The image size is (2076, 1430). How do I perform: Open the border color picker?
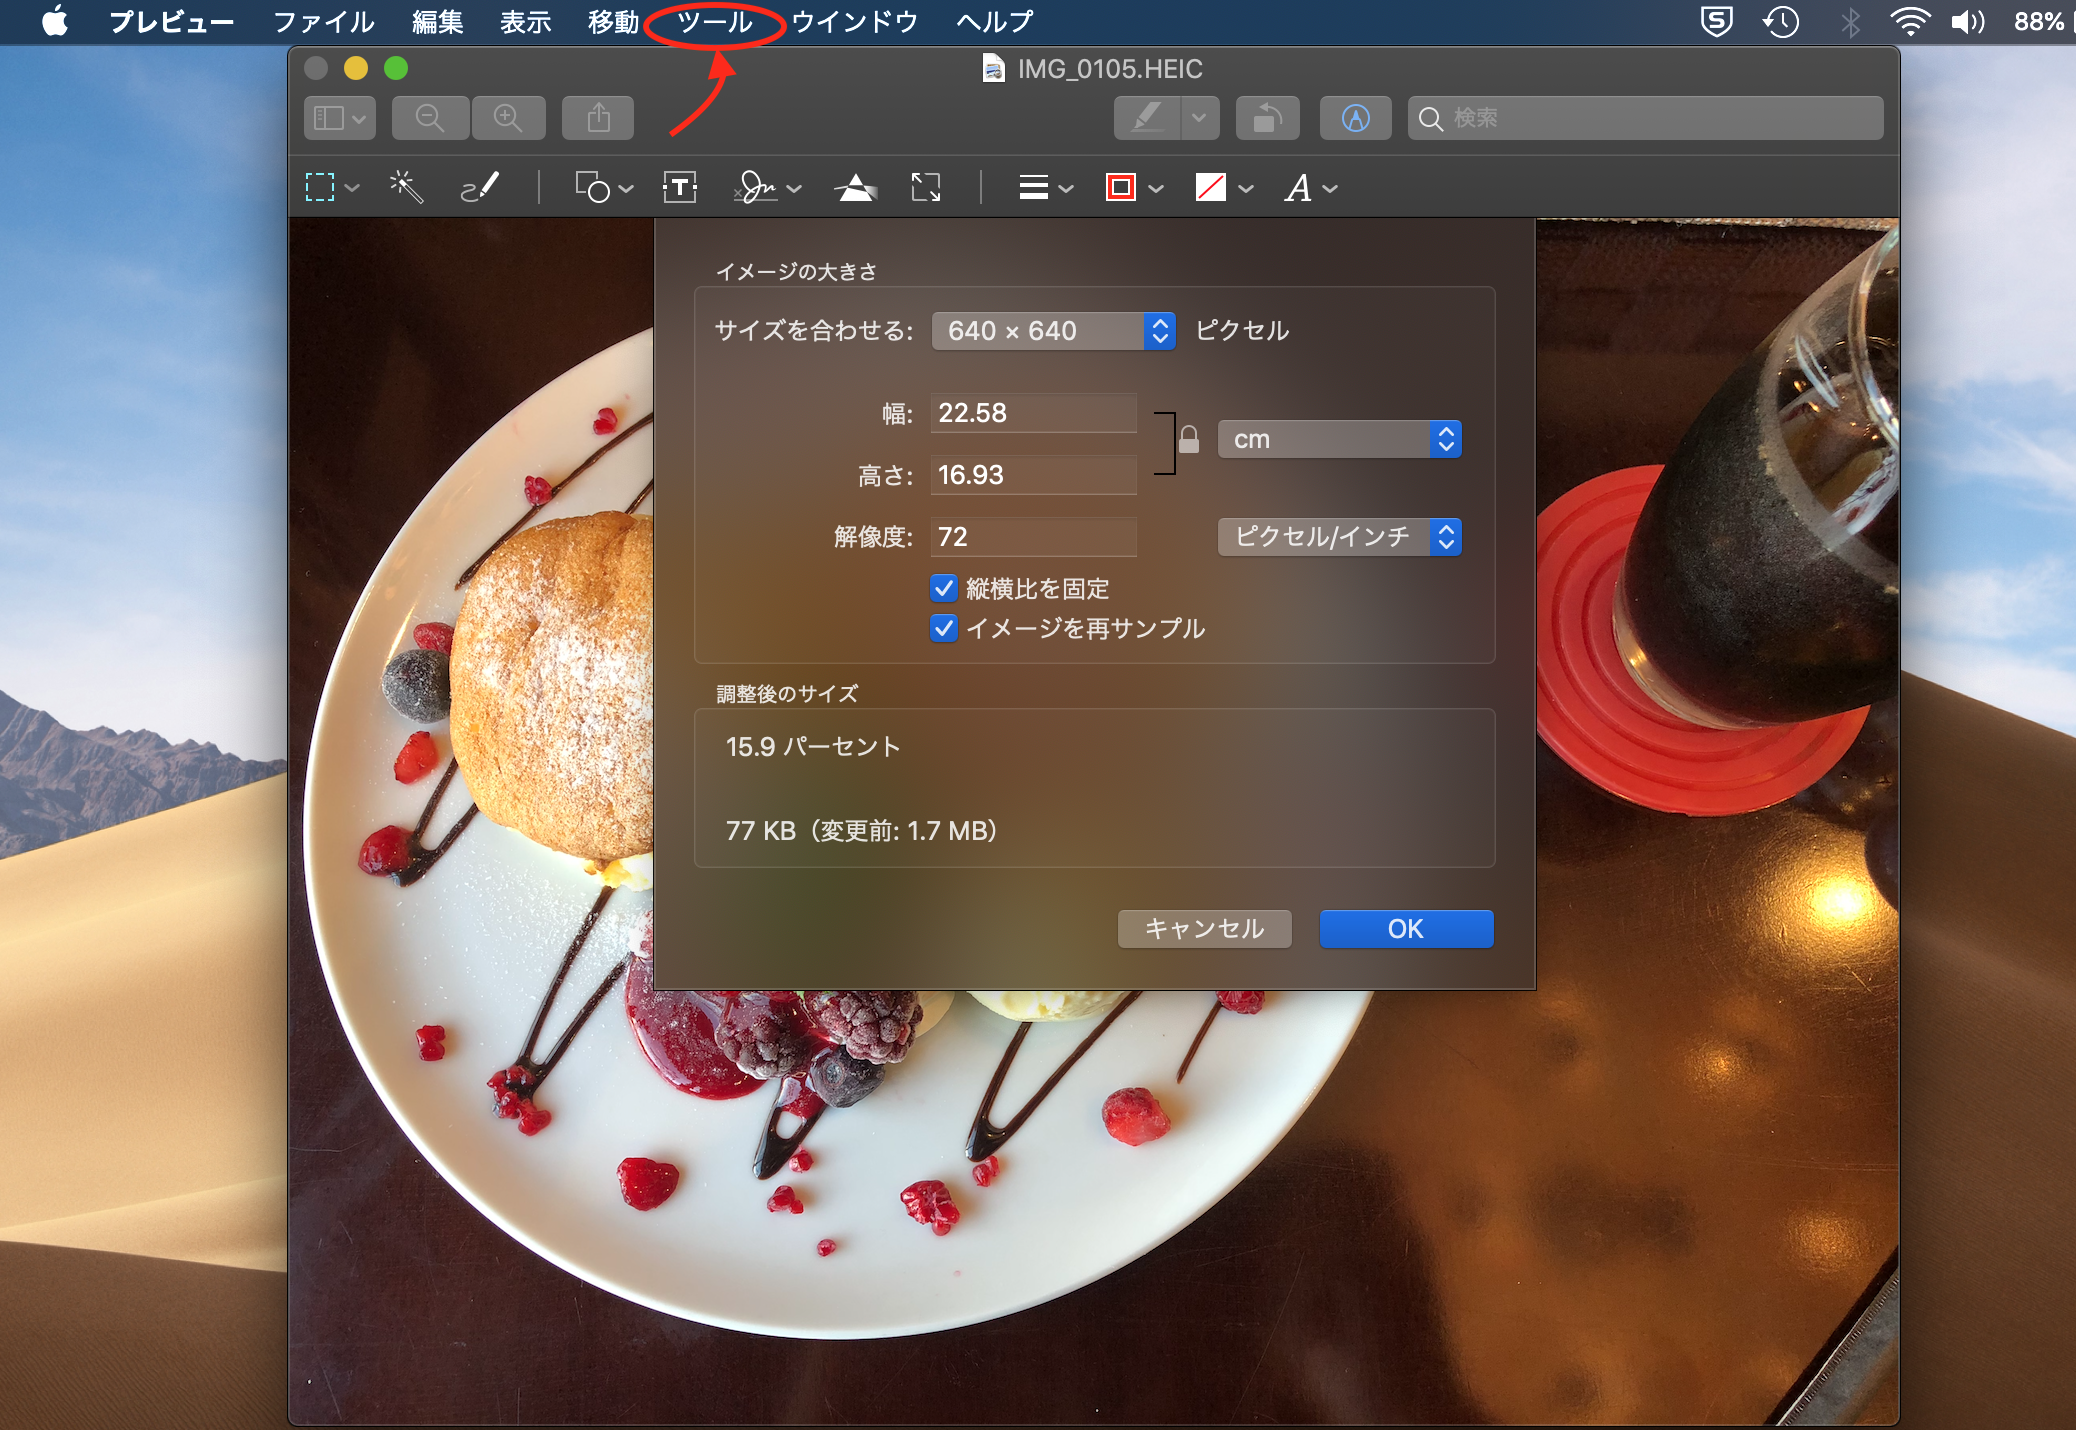[1134, 187]
